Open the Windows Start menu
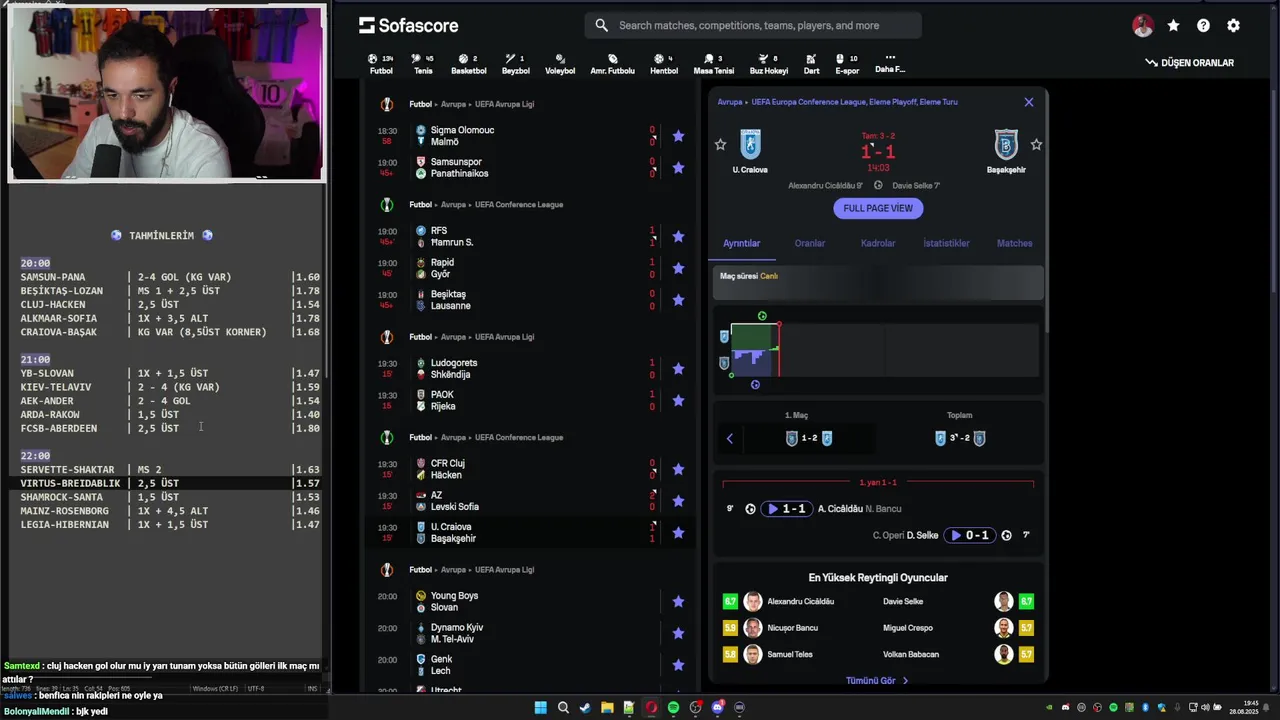Screen dimensions: 1280x720 [541, 708]
